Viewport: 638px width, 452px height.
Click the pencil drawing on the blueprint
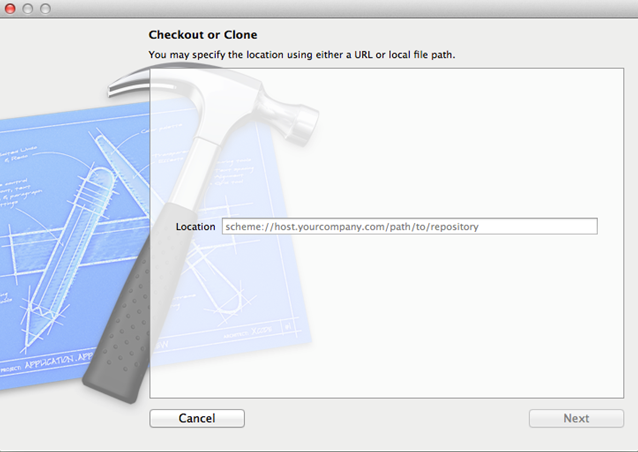coord(69,256)
